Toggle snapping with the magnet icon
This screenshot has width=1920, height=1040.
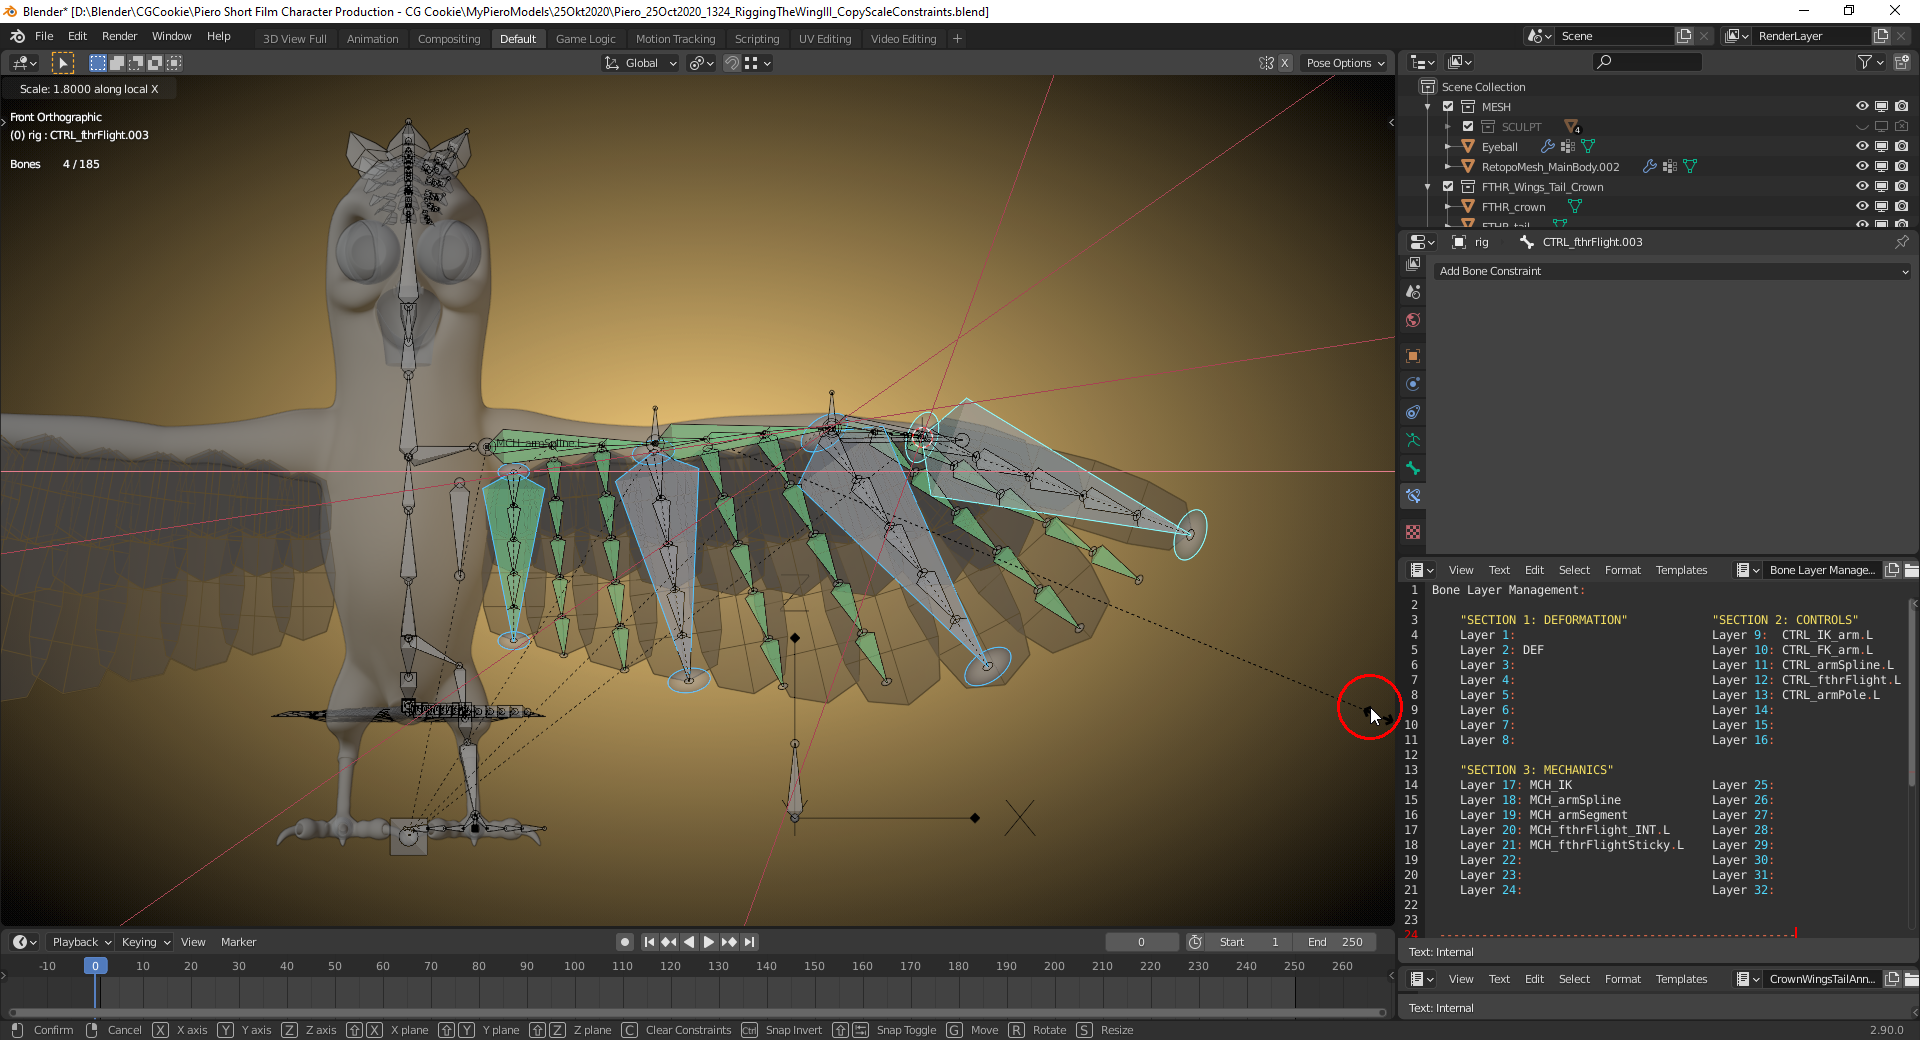click(731, 63)
